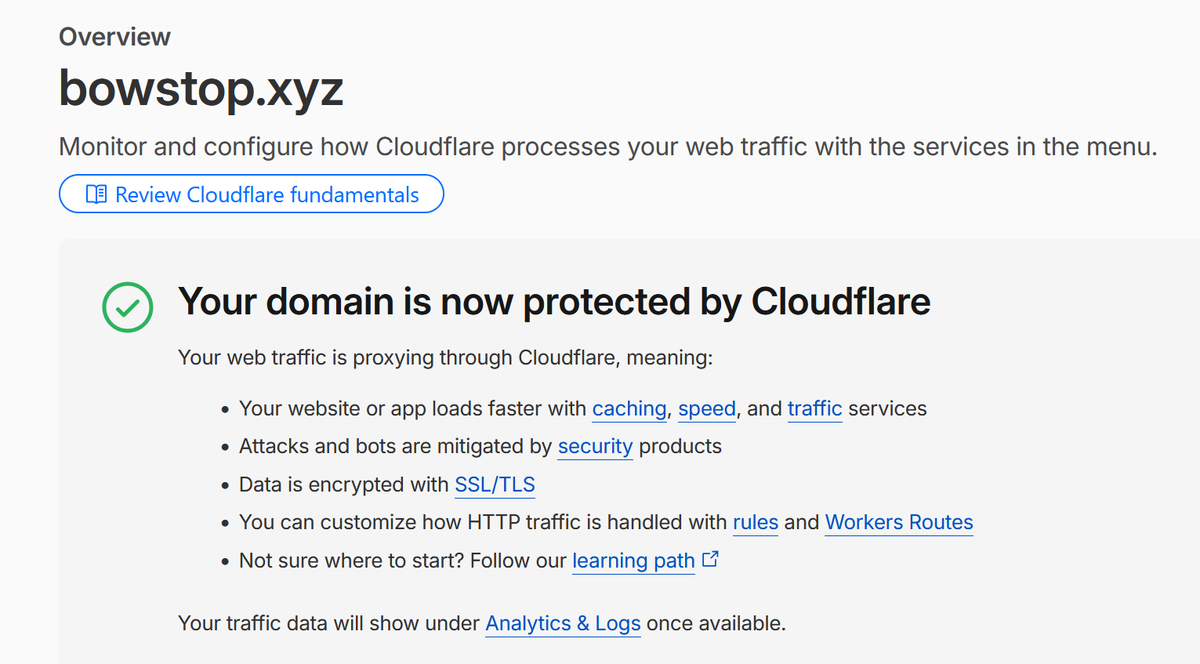1200x664 pixels.
Task: Follow the learning path link
Action: pyautogui.click(x=633, y=561)
